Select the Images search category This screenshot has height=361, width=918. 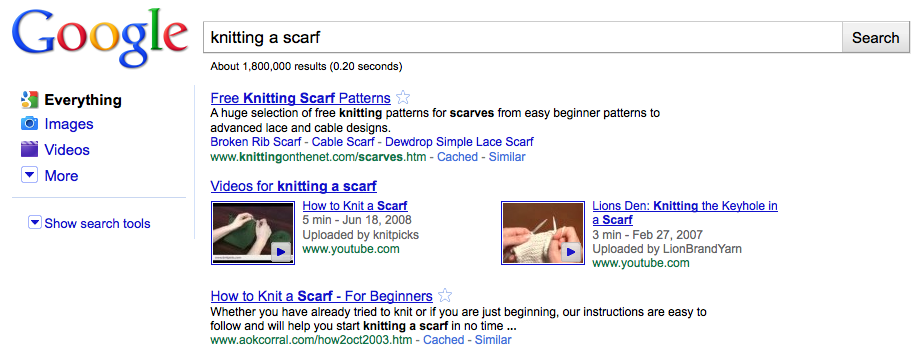[68, 124]
